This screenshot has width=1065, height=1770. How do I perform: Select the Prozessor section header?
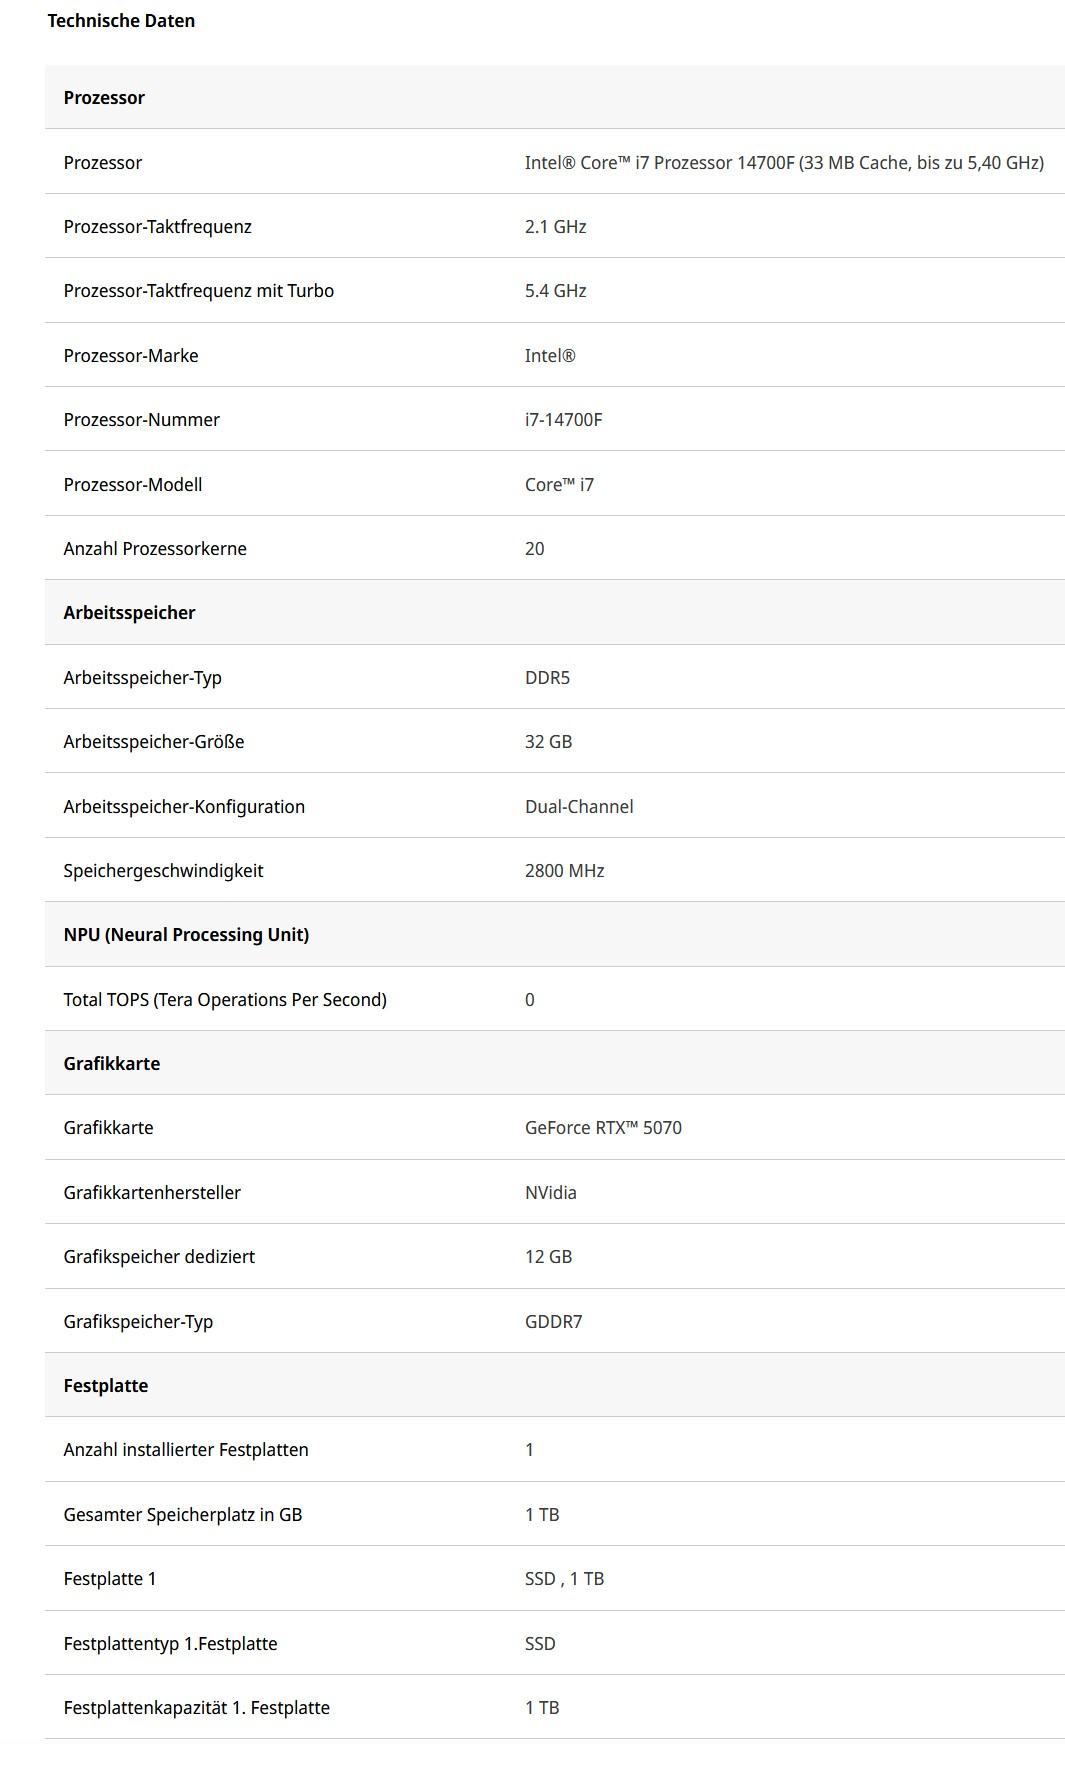(104, 98)
